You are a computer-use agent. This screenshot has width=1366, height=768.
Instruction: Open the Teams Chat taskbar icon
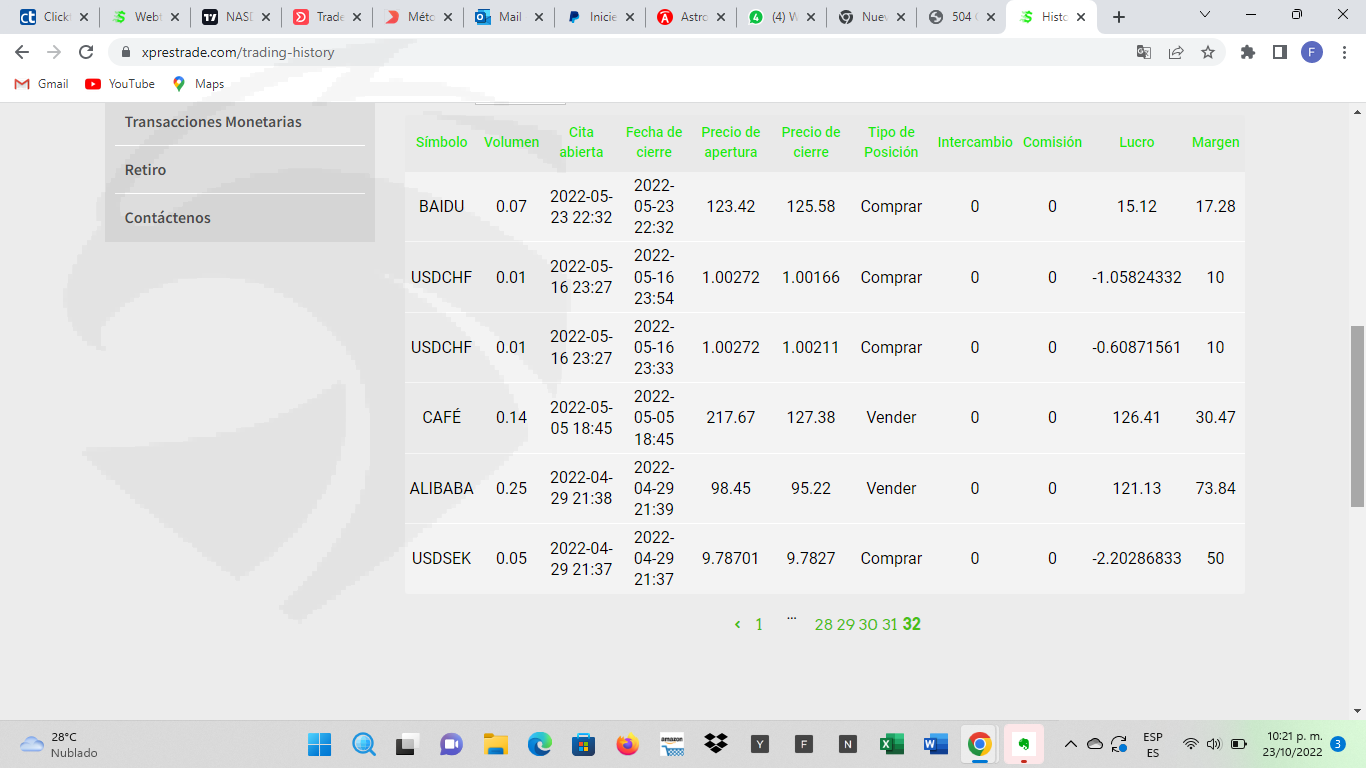click(451, 744)
